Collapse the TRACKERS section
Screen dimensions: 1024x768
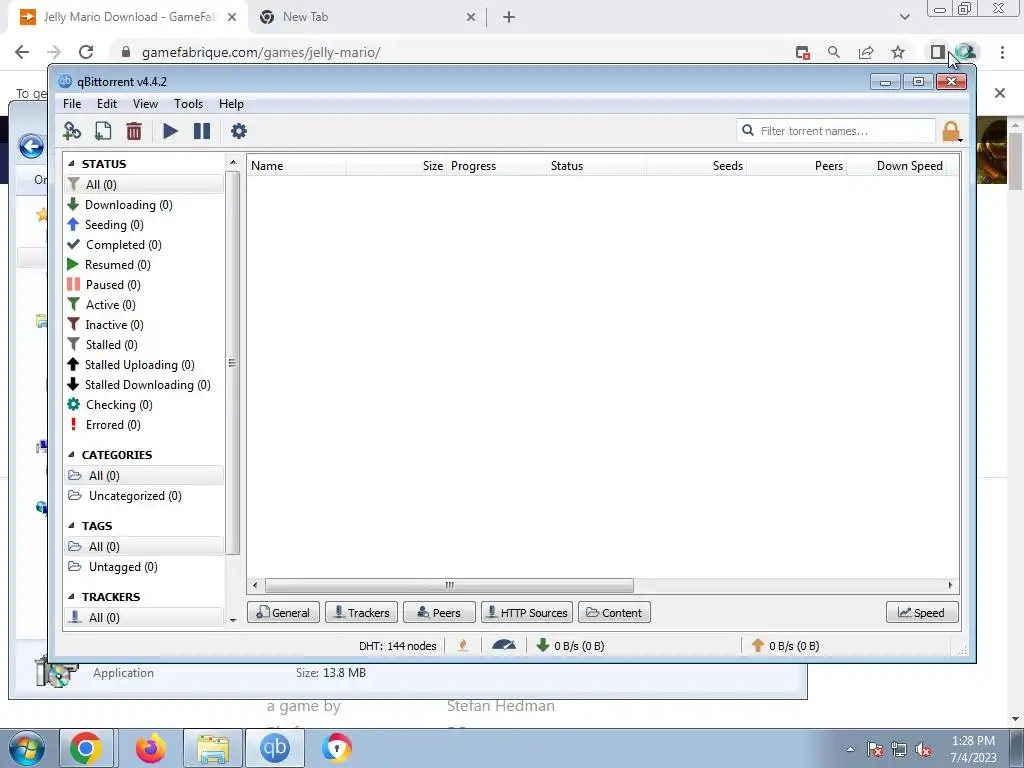71,597
